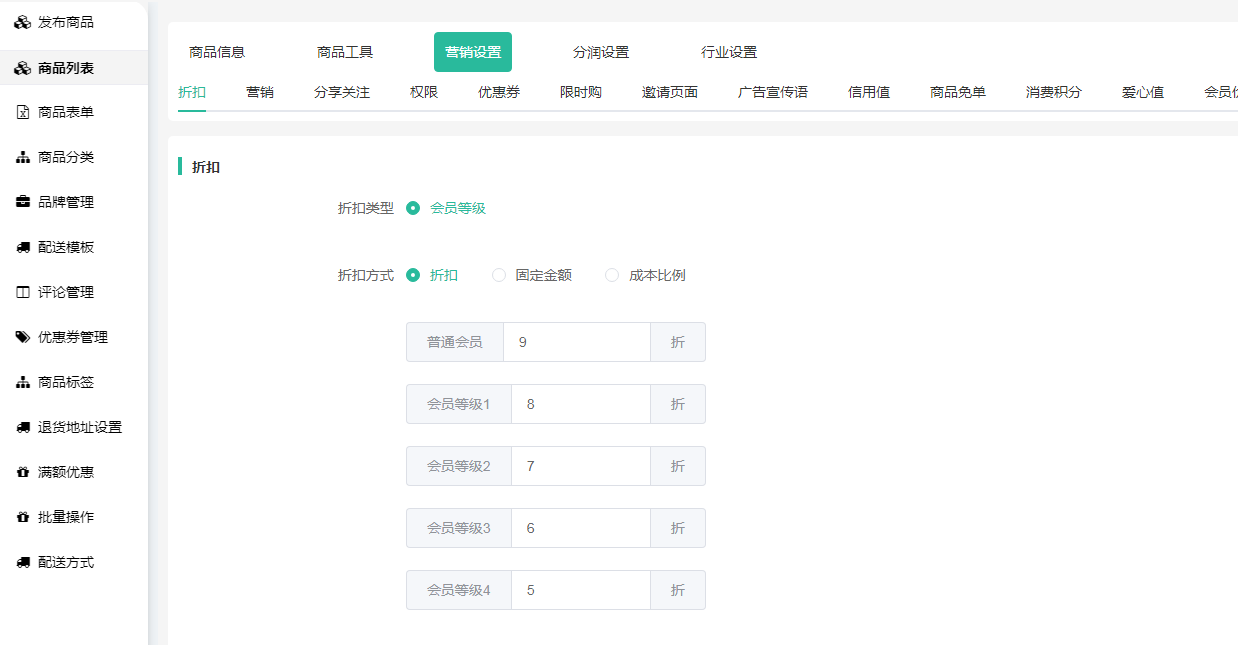Click the 商品表单 spreadsheet icon
The height and width of the screenshot is (645, 1238).
pyautogui.click(x=23, y=112)
